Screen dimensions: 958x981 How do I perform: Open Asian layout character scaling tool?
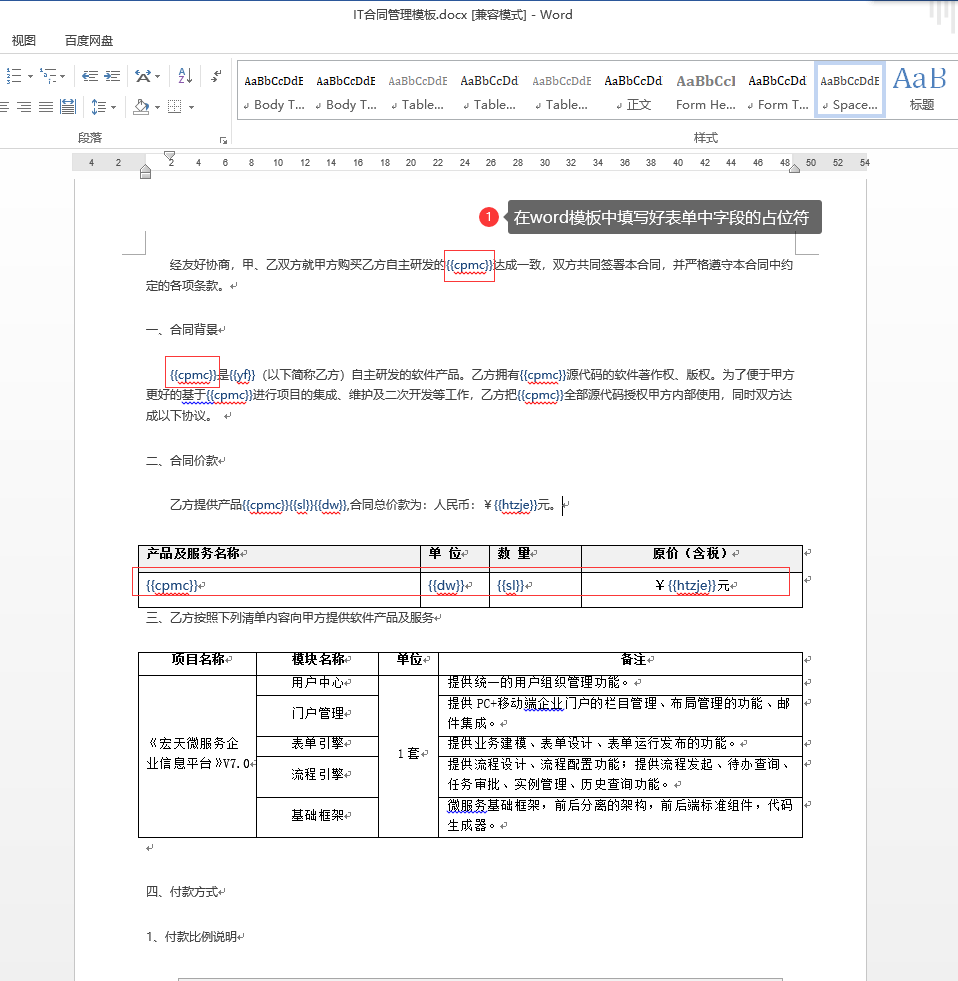[x=143, y=76]
